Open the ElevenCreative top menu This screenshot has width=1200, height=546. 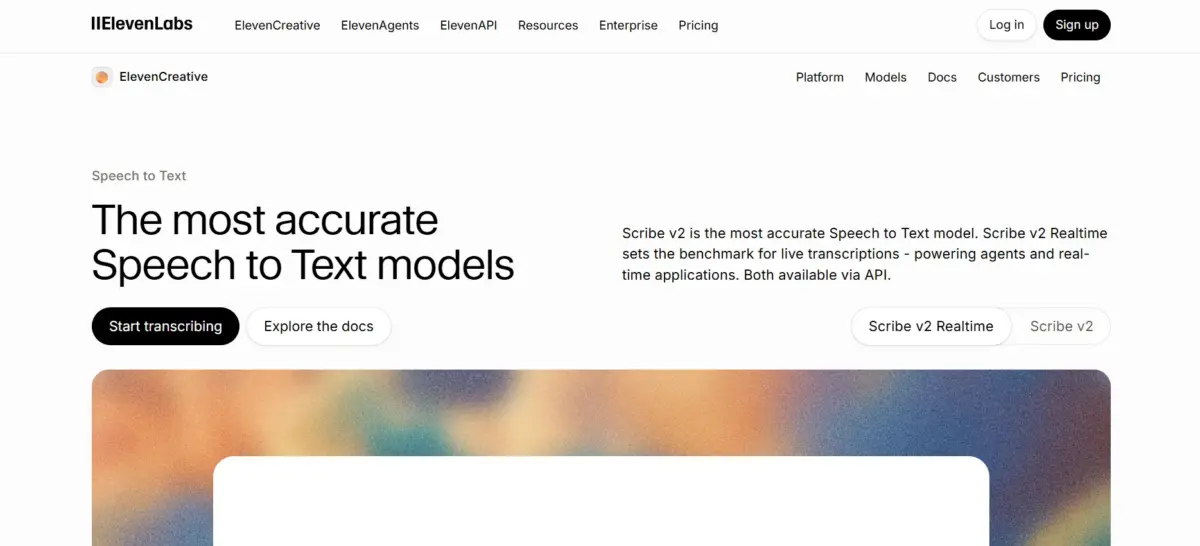(x=277, y=25)
